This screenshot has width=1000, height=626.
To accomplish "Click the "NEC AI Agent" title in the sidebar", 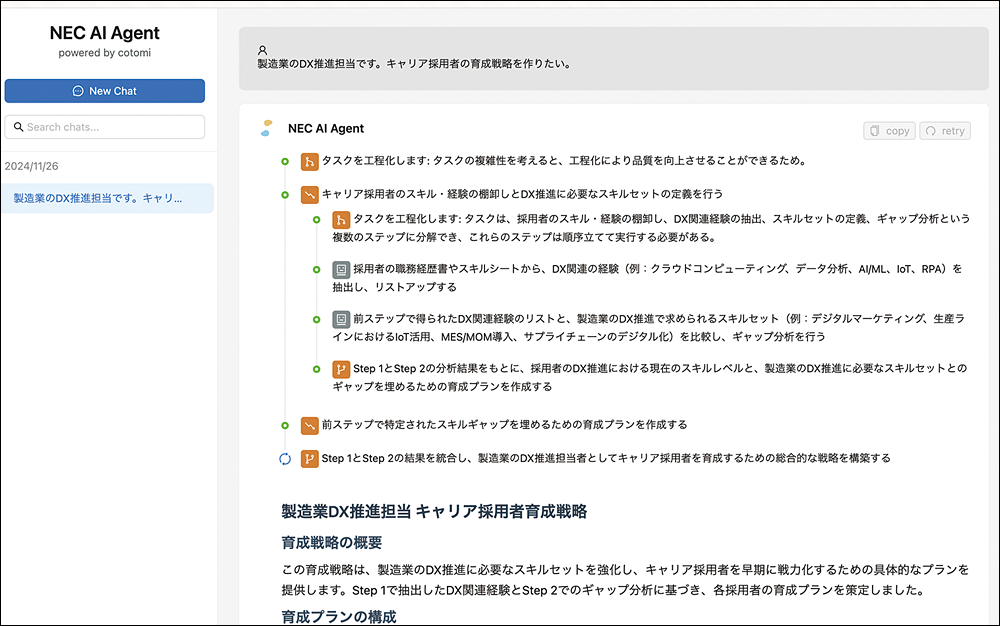I will click(105, 33).
